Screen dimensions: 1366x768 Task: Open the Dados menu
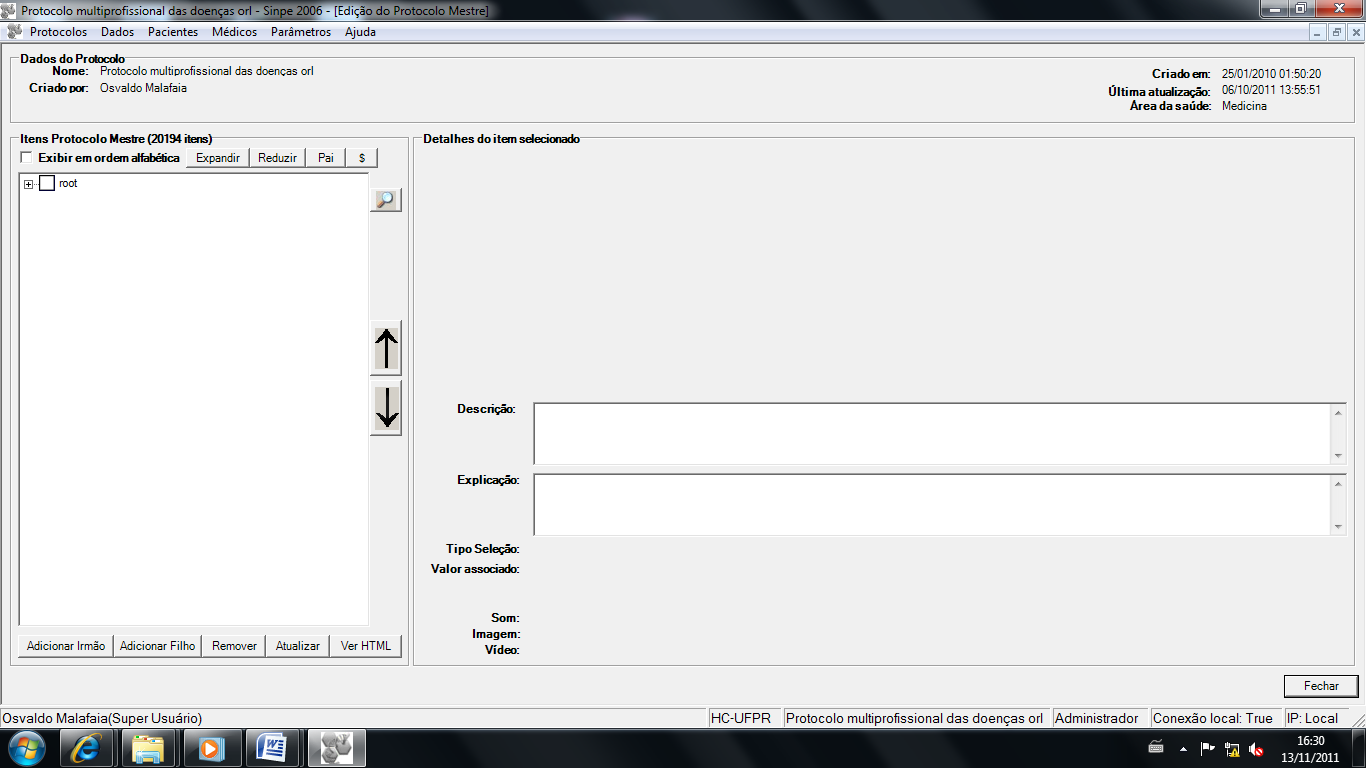coord(117,32)
